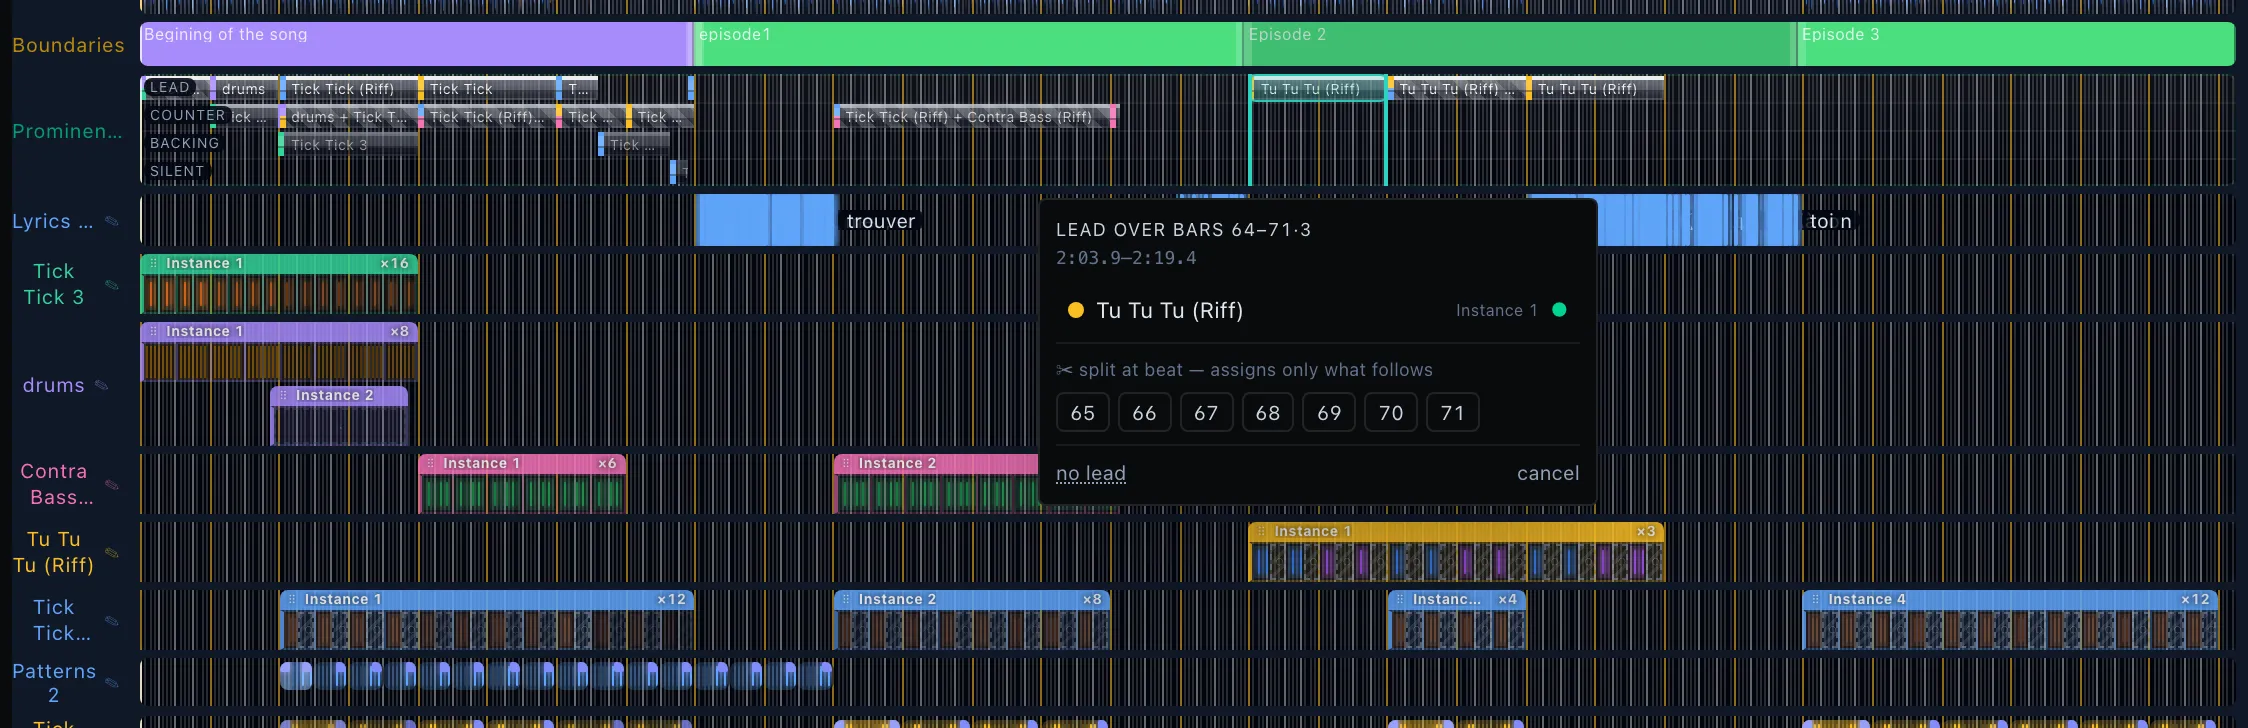Viewport: 2248px width, 728px height.
Task: Click the SILENT prominence row label
Action: tap(177, 171)
